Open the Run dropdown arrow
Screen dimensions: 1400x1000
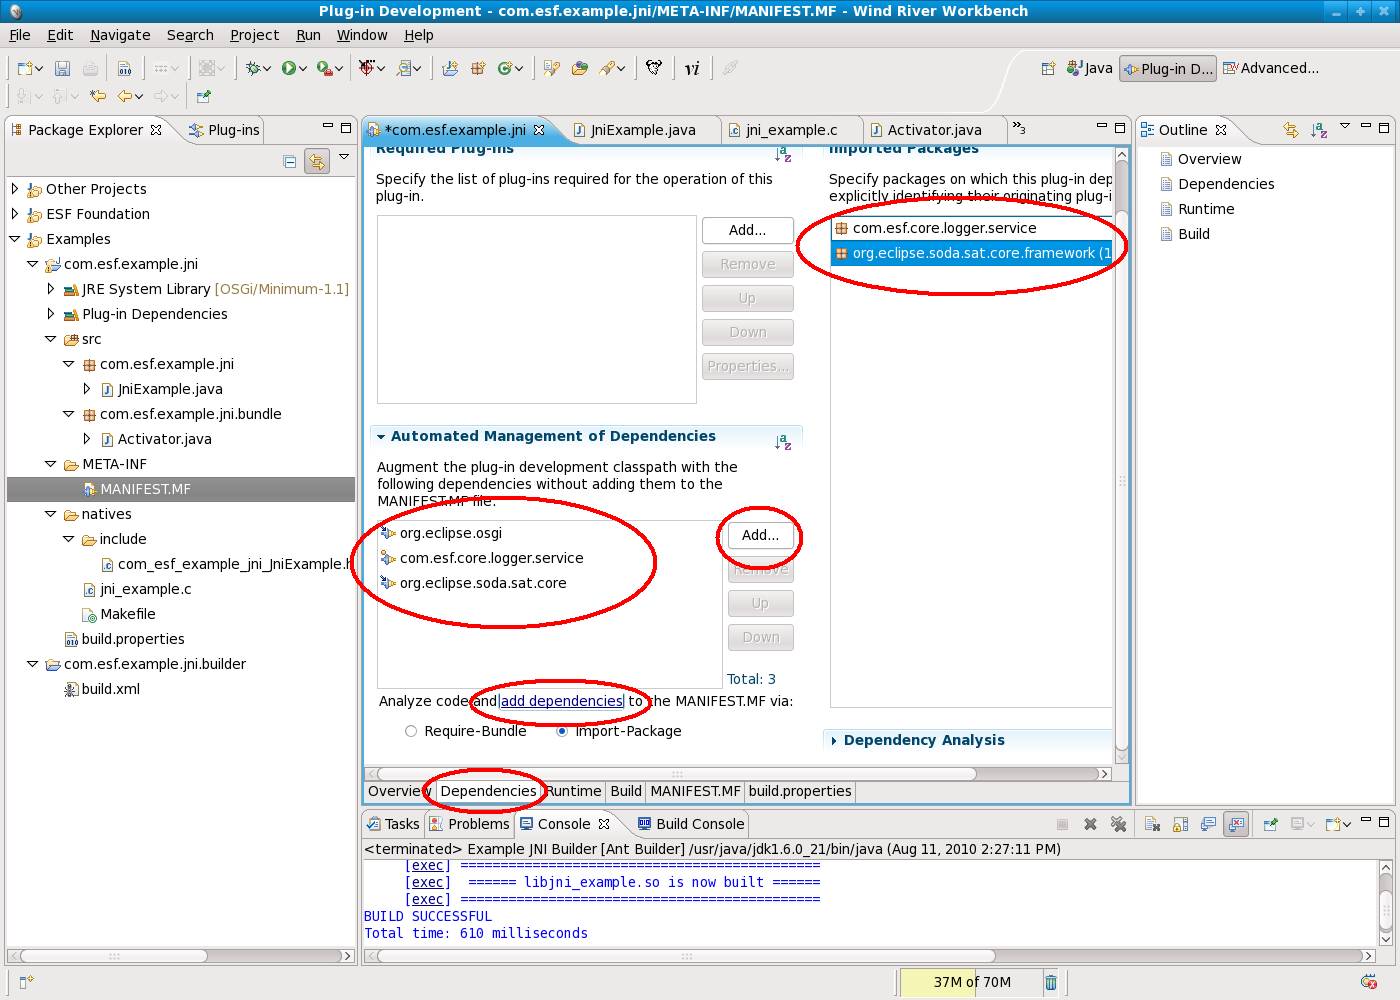[x=302, y=69]
